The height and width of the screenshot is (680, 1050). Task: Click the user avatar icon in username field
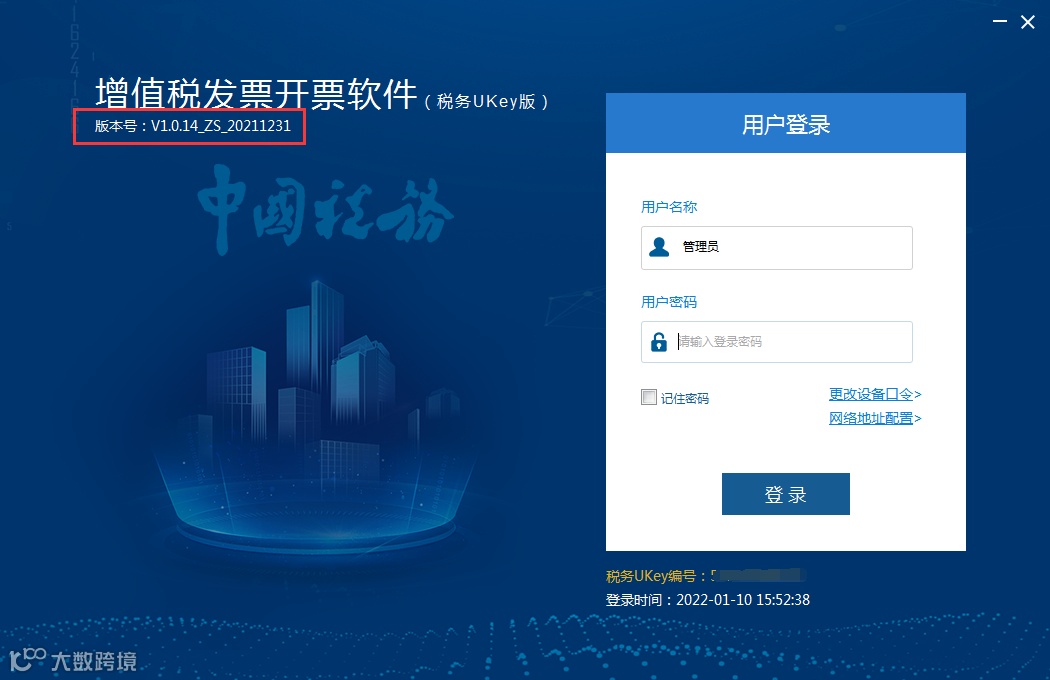(x=659, y=247)
